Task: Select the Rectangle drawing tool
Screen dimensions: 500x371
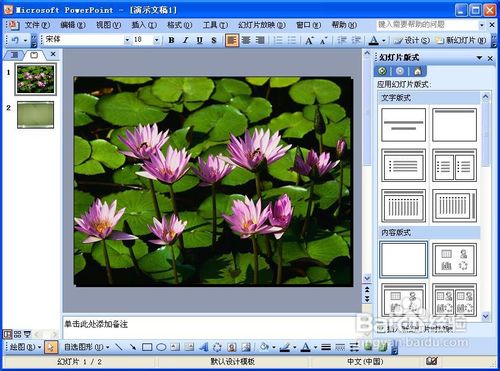Action: pos(147,347)
